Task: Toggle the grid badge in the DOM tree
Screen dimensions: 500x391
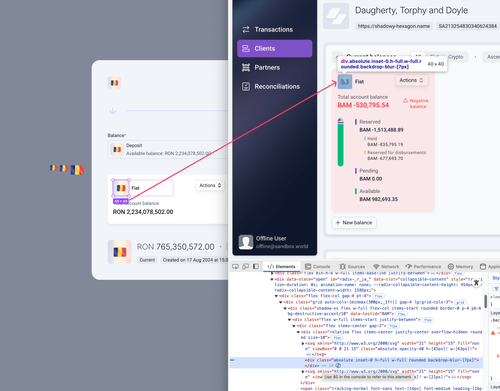Action: tap(460, 302)
